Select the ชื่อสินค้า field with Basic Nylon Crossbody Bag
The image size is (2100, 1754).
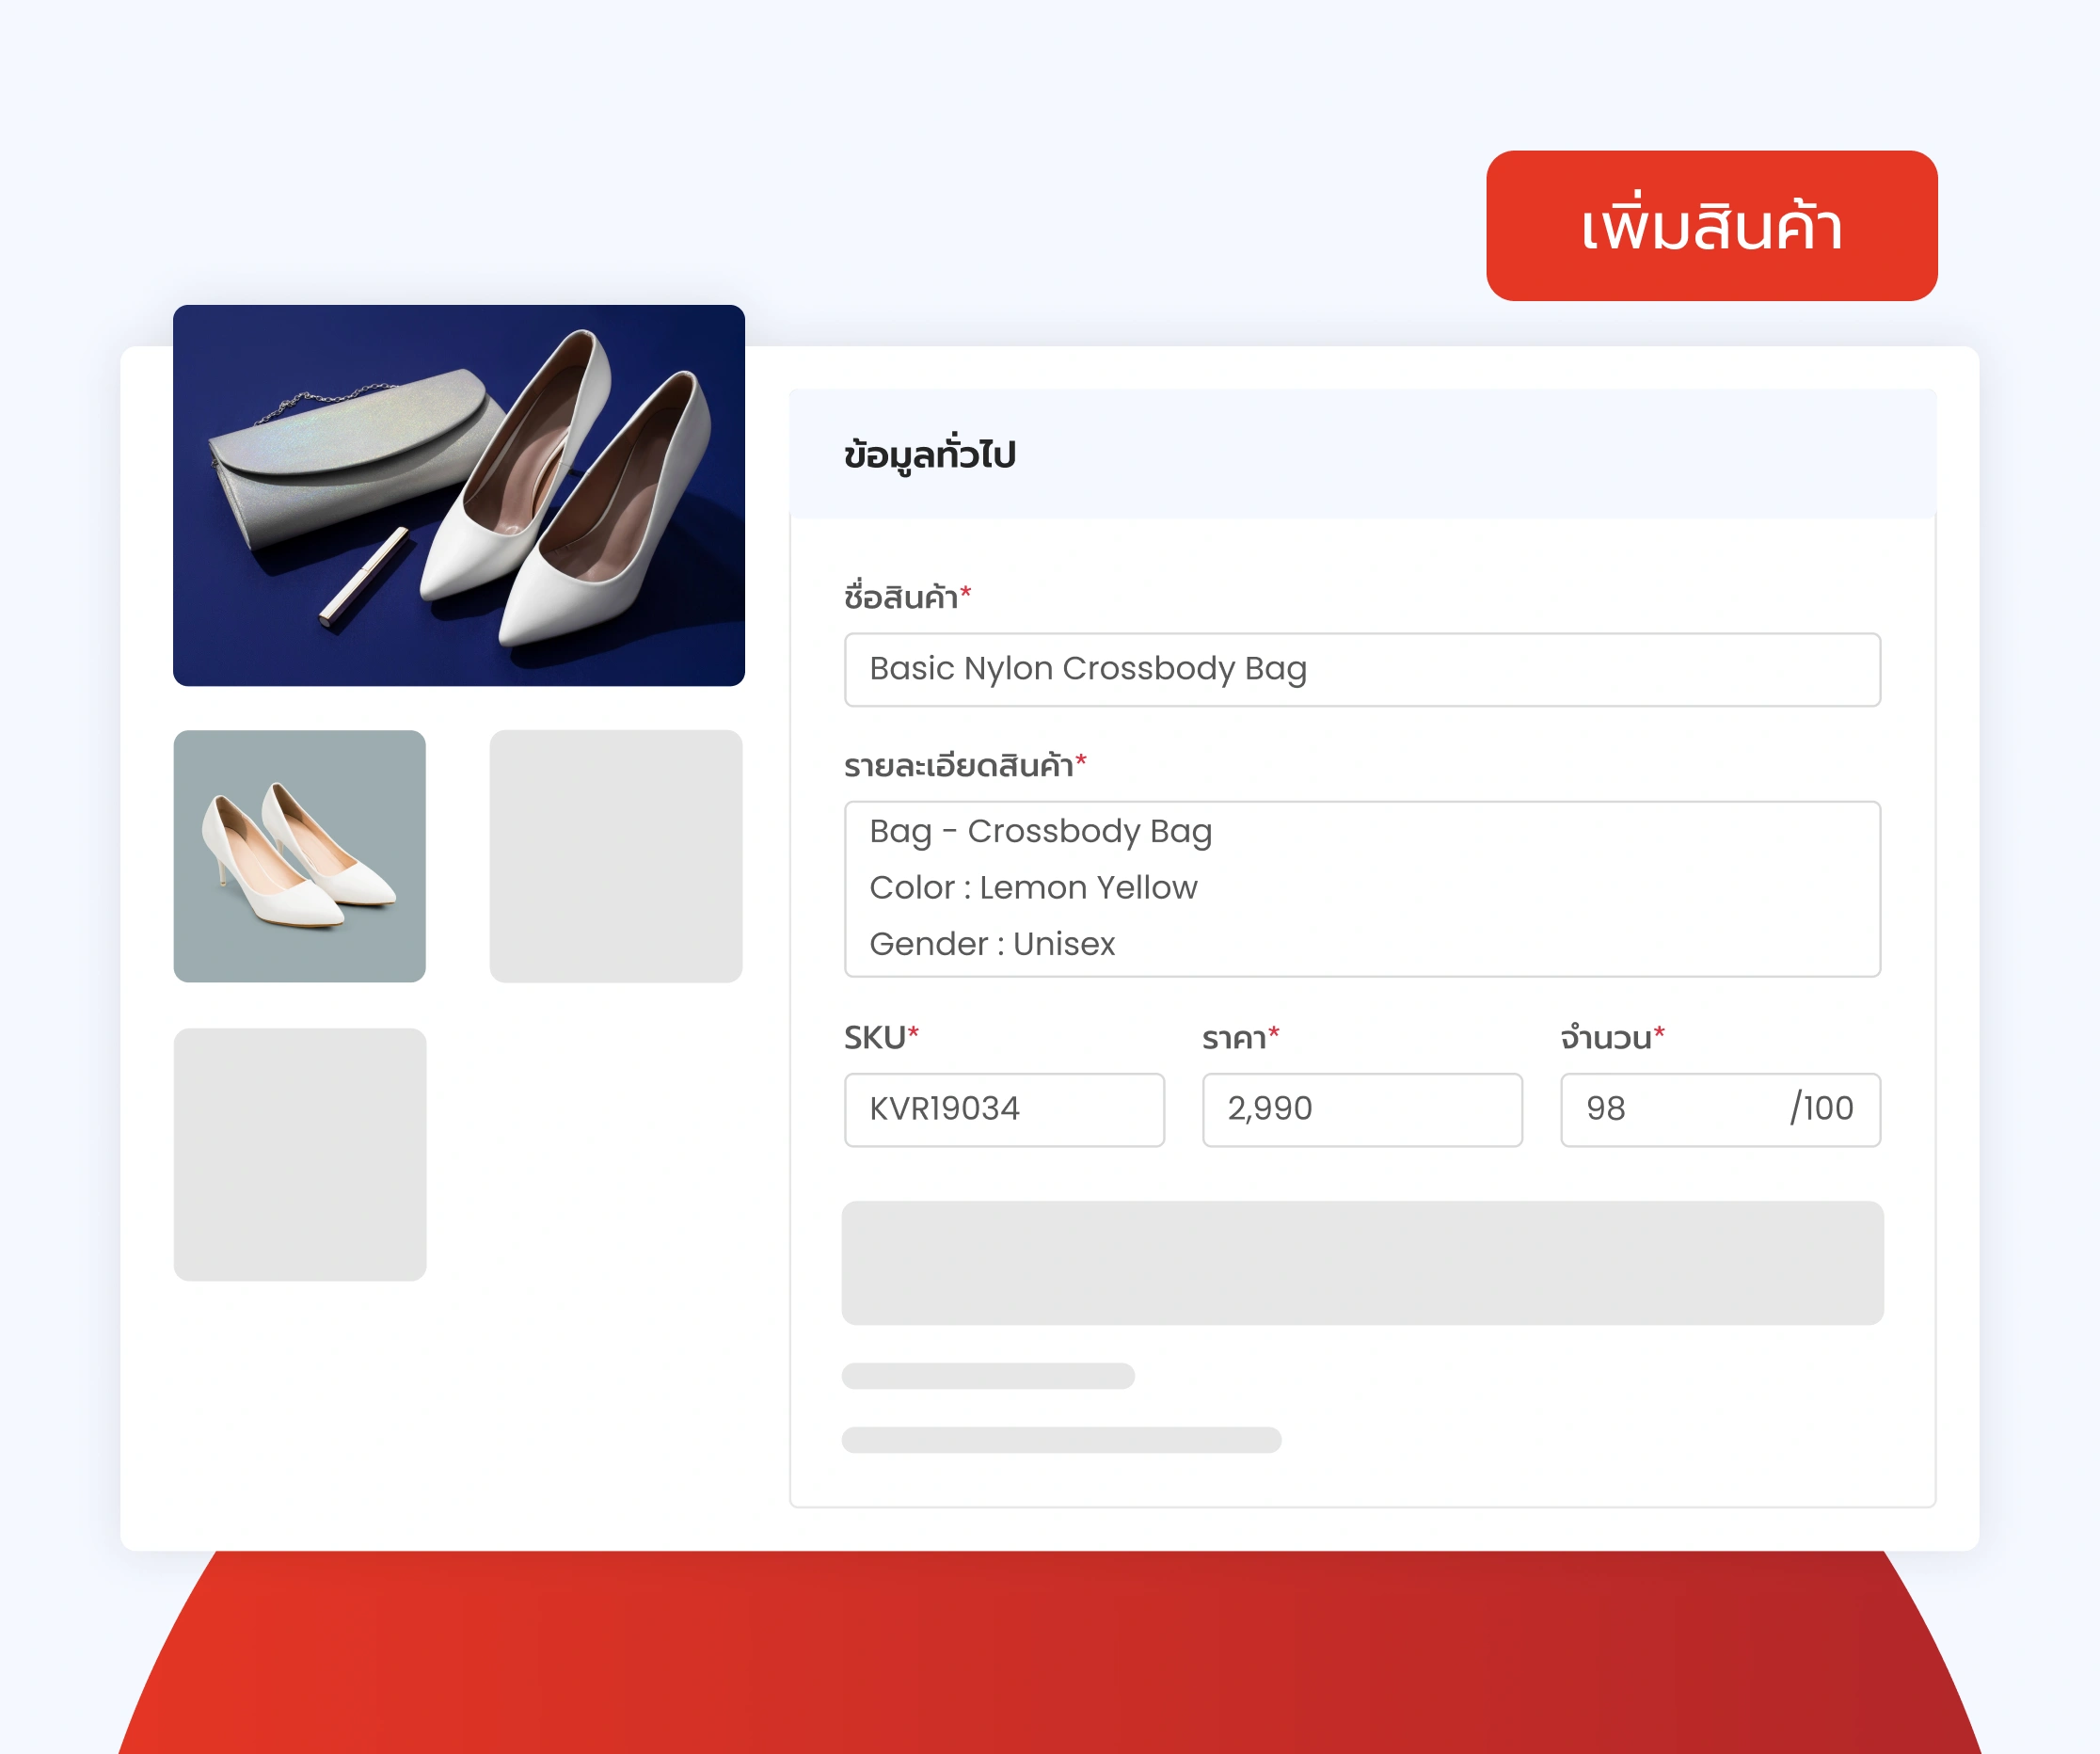click(x=1362, y=670)
